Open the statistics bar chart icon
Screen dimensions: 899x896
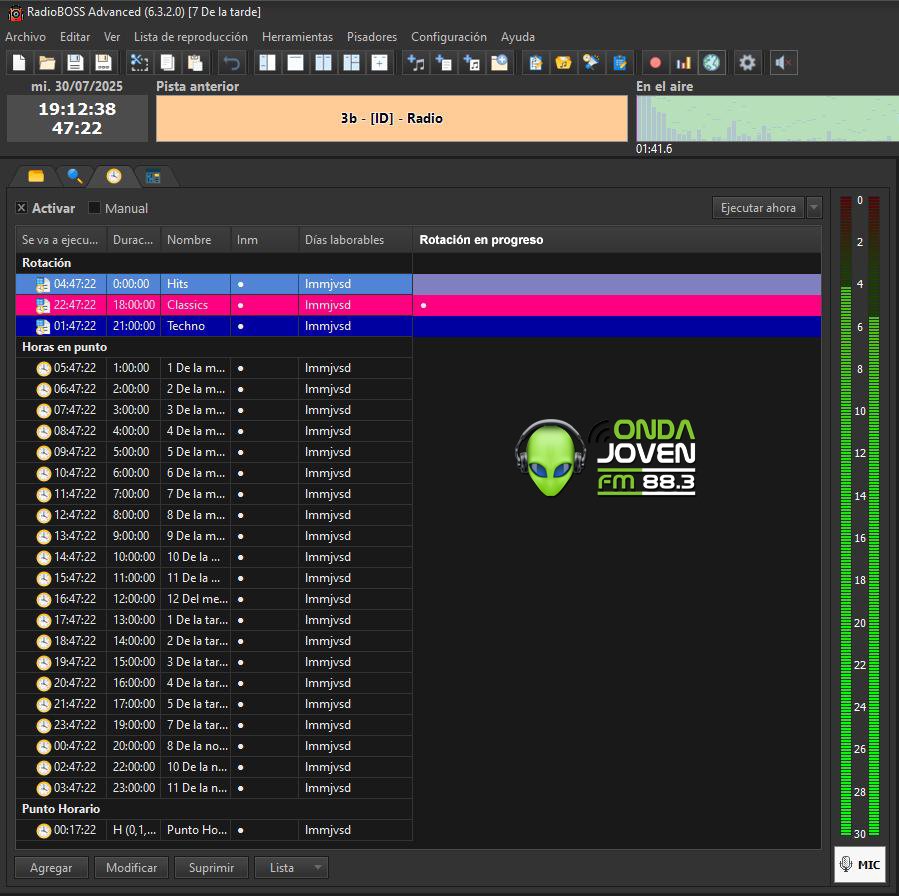click(683, 62)
